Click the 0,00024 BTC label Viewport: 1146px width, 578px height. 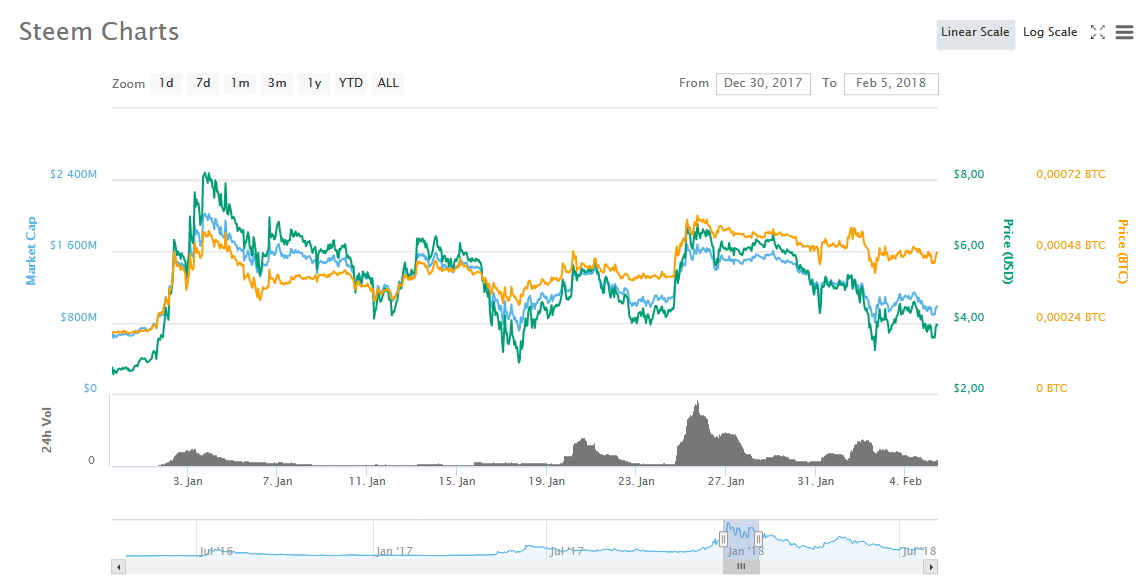tap(1071, 317)
